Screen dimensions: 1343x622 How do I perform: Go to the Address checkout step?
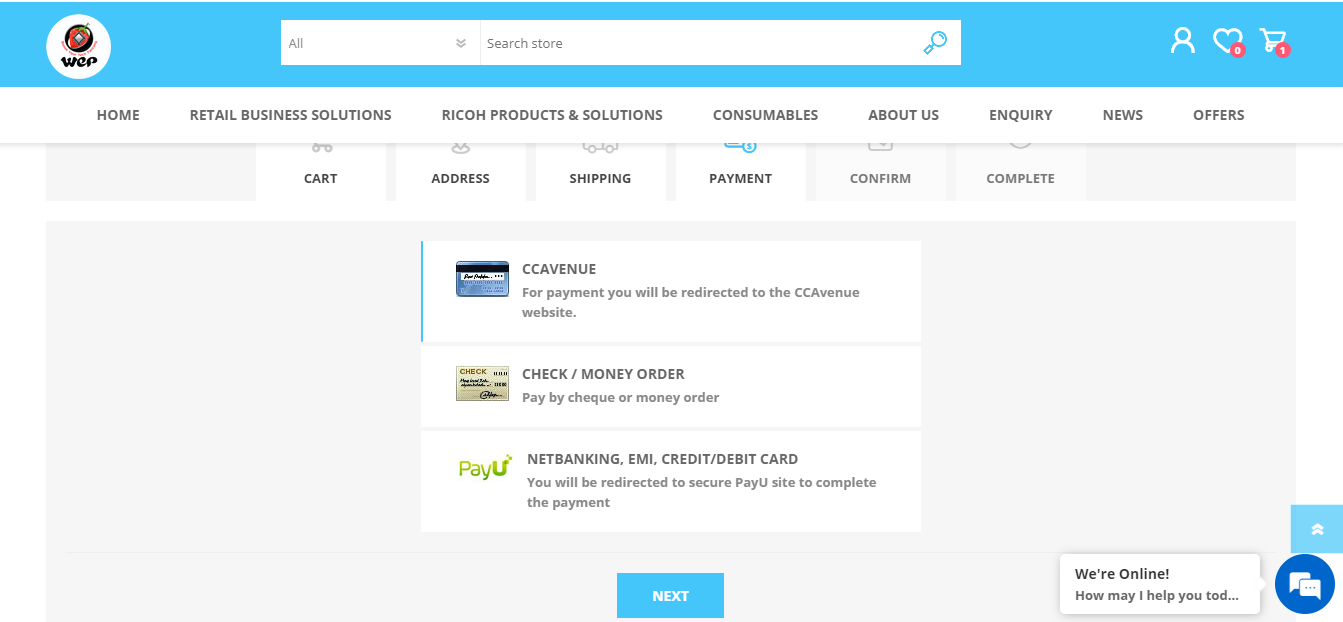pyautogui.click(x=460, y=172)
